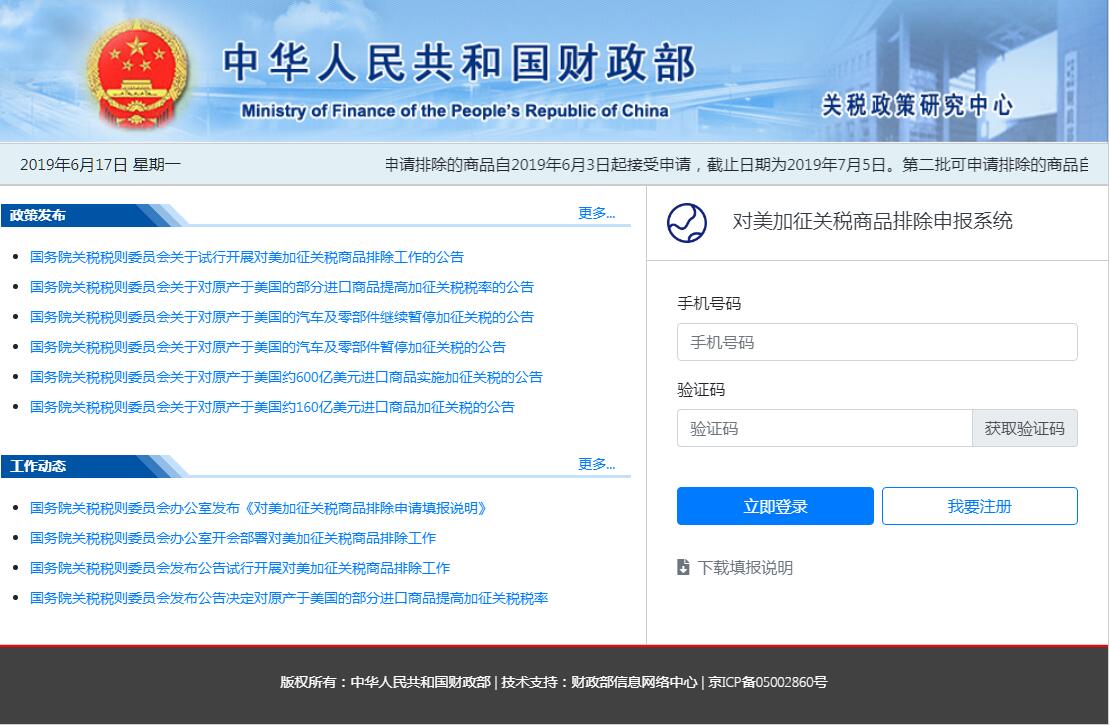Open announcement on 部分进口商品提高加征关税税率的公告
This screenshot has height=725, width=1110.
pyautogui.click(x=282, y=287)
